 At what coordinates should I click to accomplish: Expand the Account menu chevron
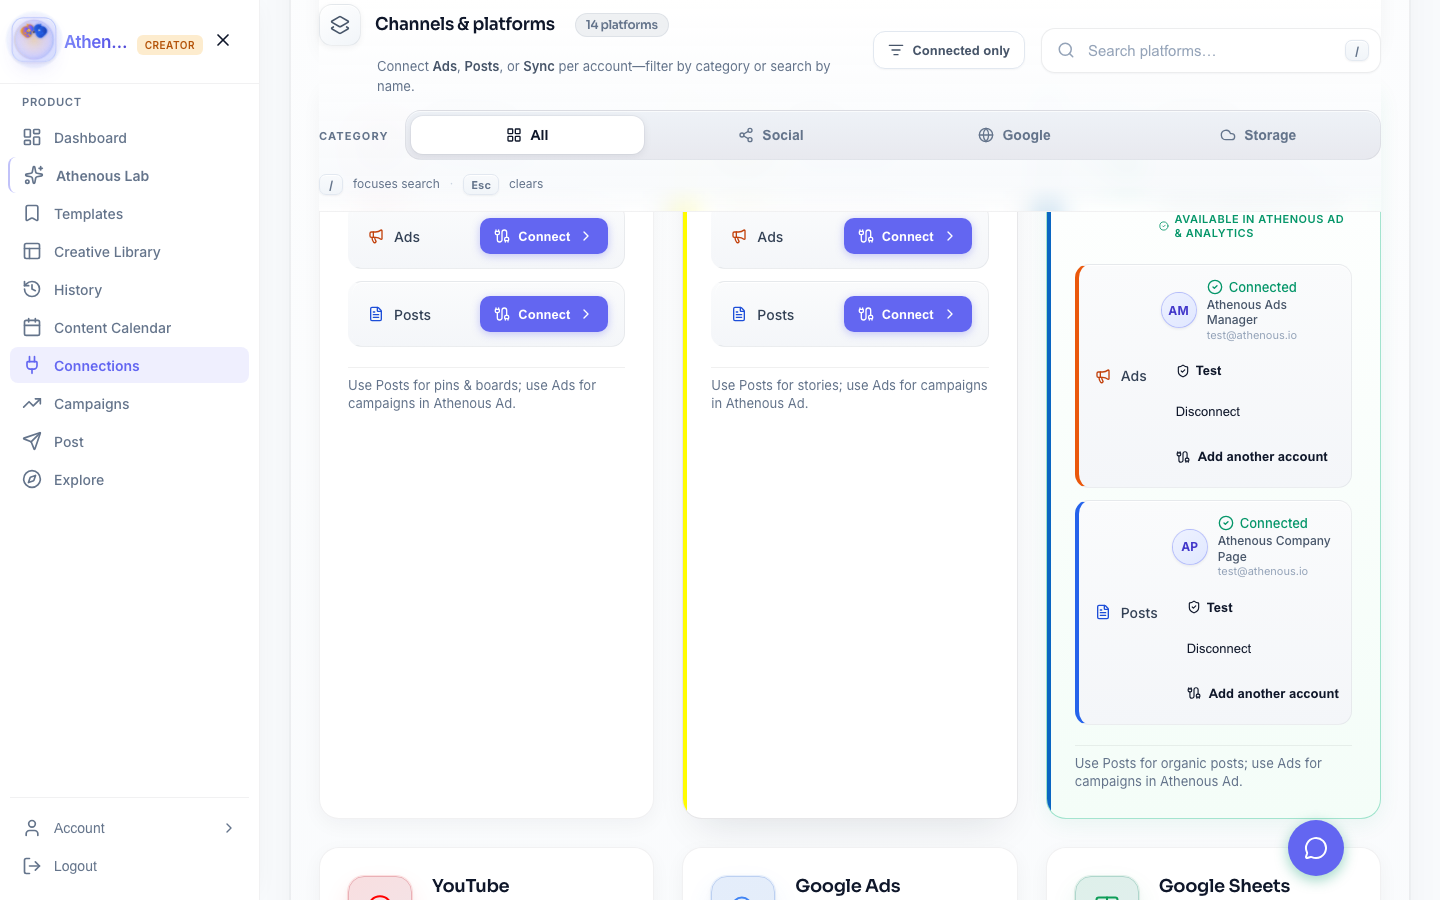tap(229, 828)
